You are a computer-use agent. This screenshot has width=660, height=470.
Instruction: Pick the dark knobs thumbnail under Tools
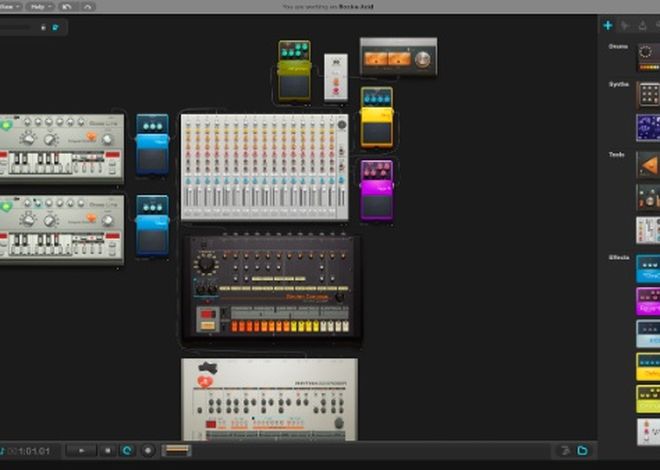(x=649, y=197)
